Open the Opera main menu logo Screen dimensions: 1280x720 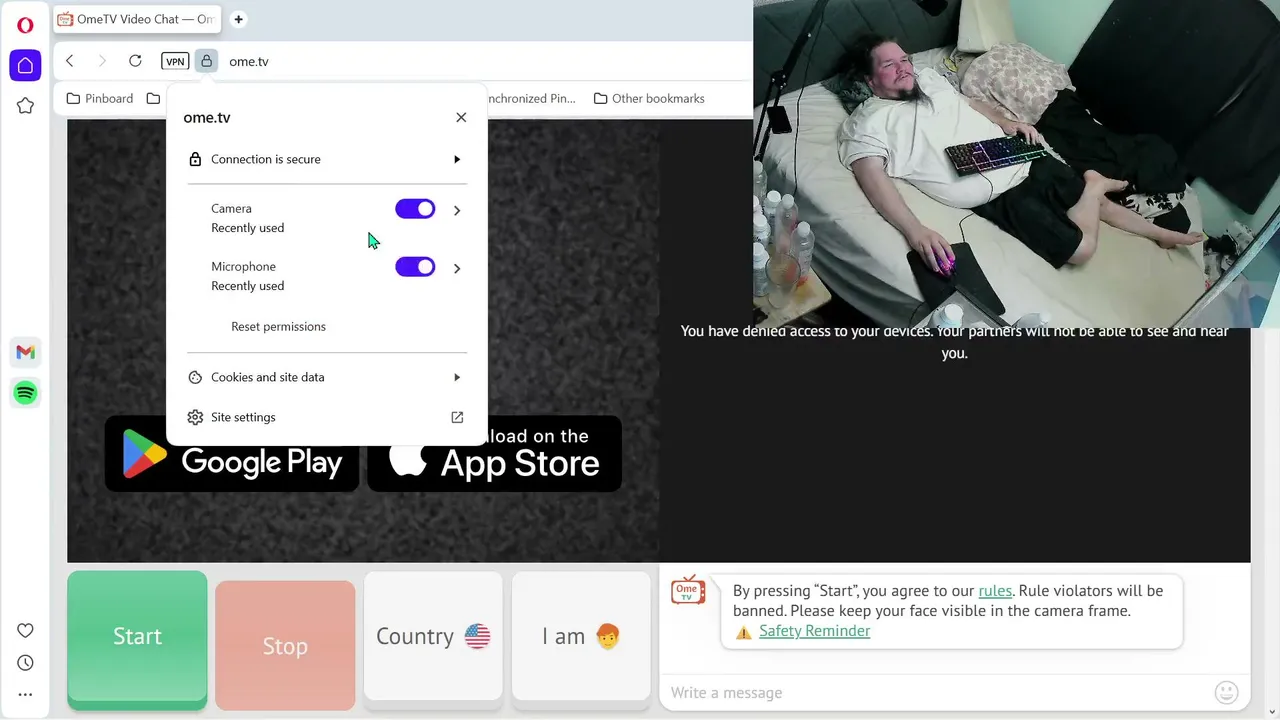(x=25, y=25)
